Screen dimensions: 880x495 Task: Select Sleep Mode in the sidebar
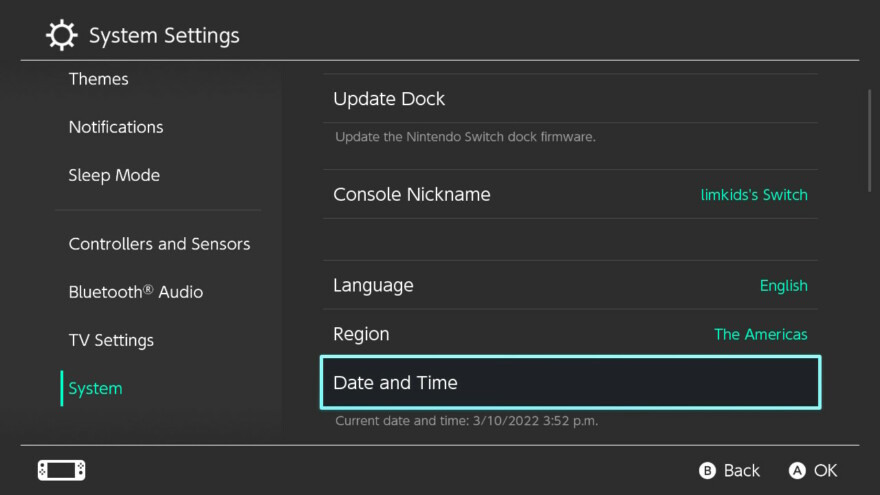pos(114,176)
